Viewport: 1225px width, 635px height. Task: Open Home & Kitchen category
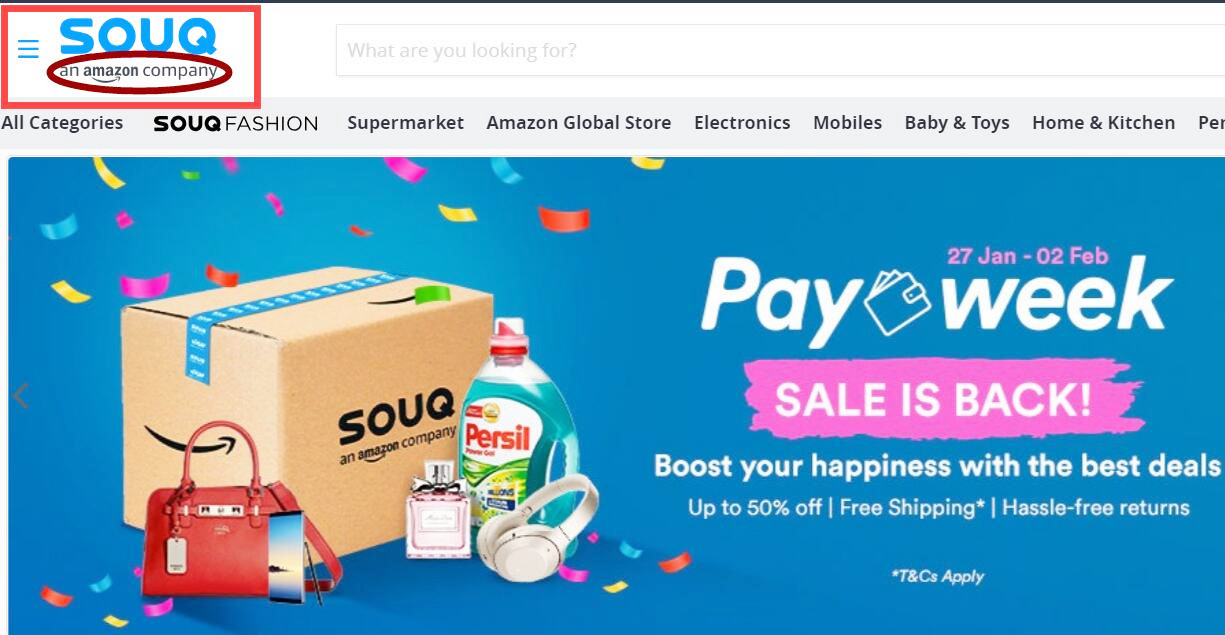(x=1104, y=123)
